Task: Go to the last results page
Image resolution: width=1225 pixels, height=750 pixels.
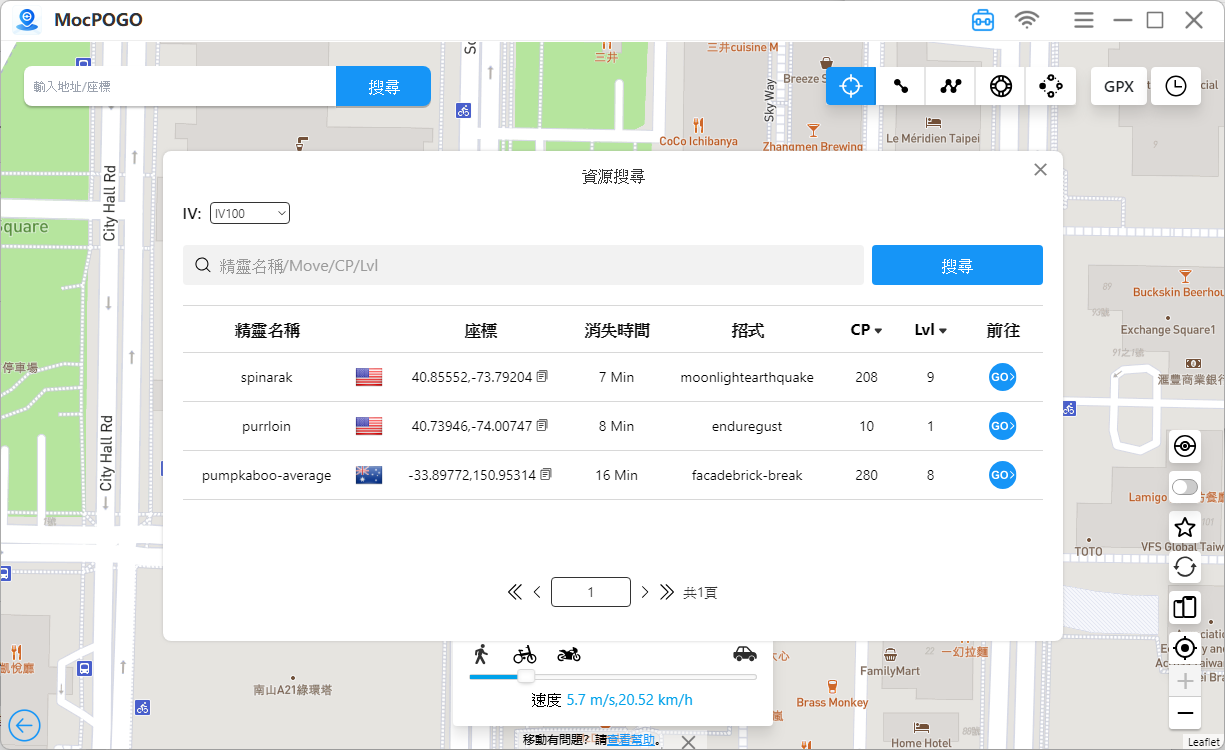Action: (667, 592)
